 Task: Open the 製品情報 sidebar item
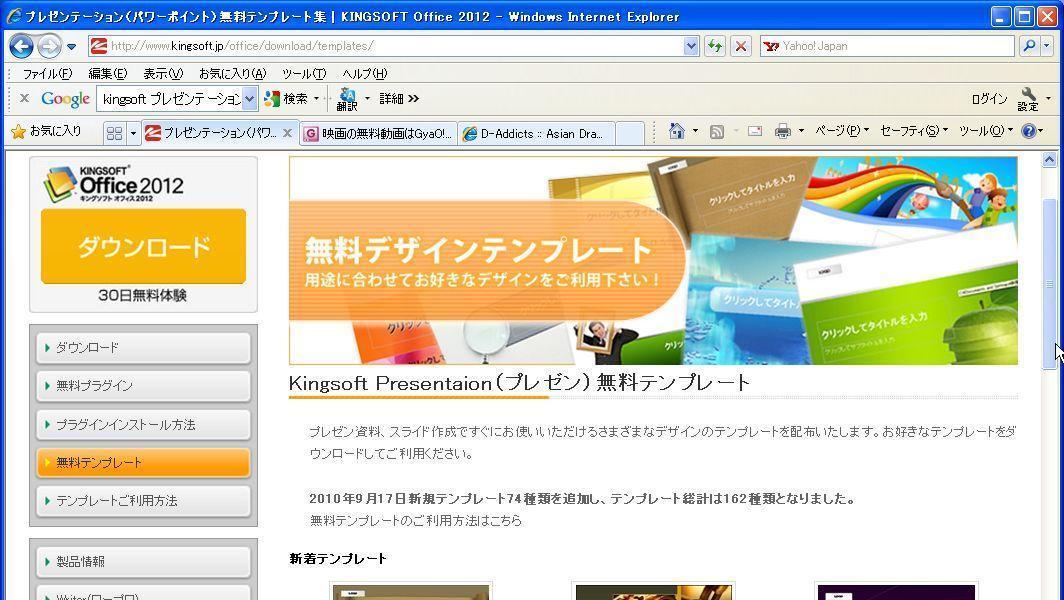(143, 561)
